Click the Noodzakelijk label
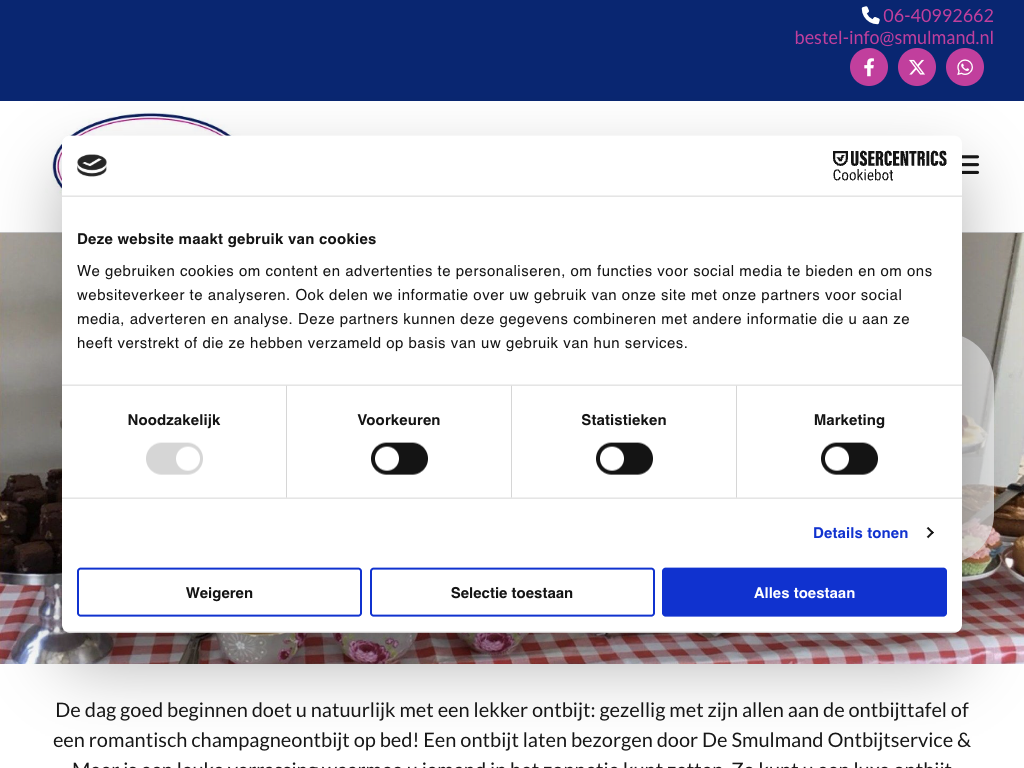This screenshot has height=768, width=1024. pyautogui.click(x=174, y=420)
